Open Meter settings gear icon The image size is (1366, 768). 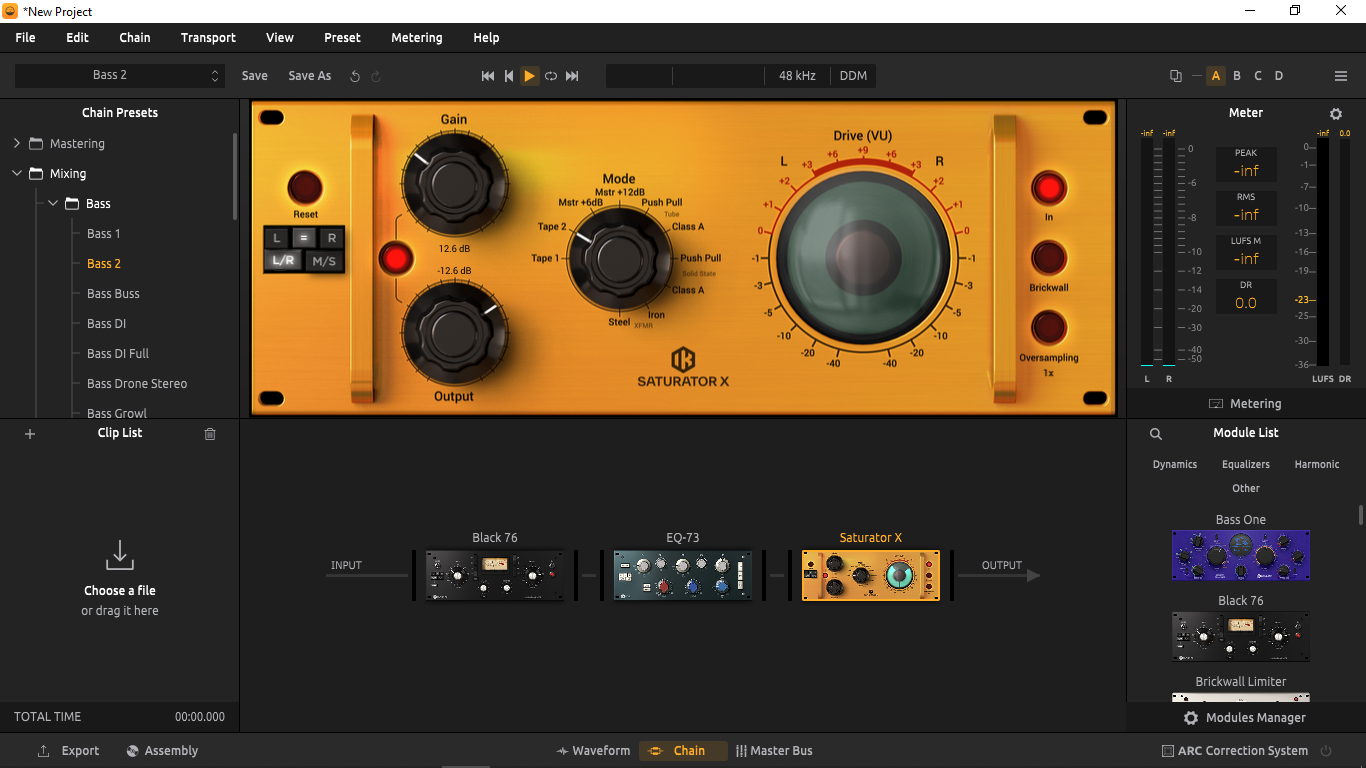coord(1336,114)
